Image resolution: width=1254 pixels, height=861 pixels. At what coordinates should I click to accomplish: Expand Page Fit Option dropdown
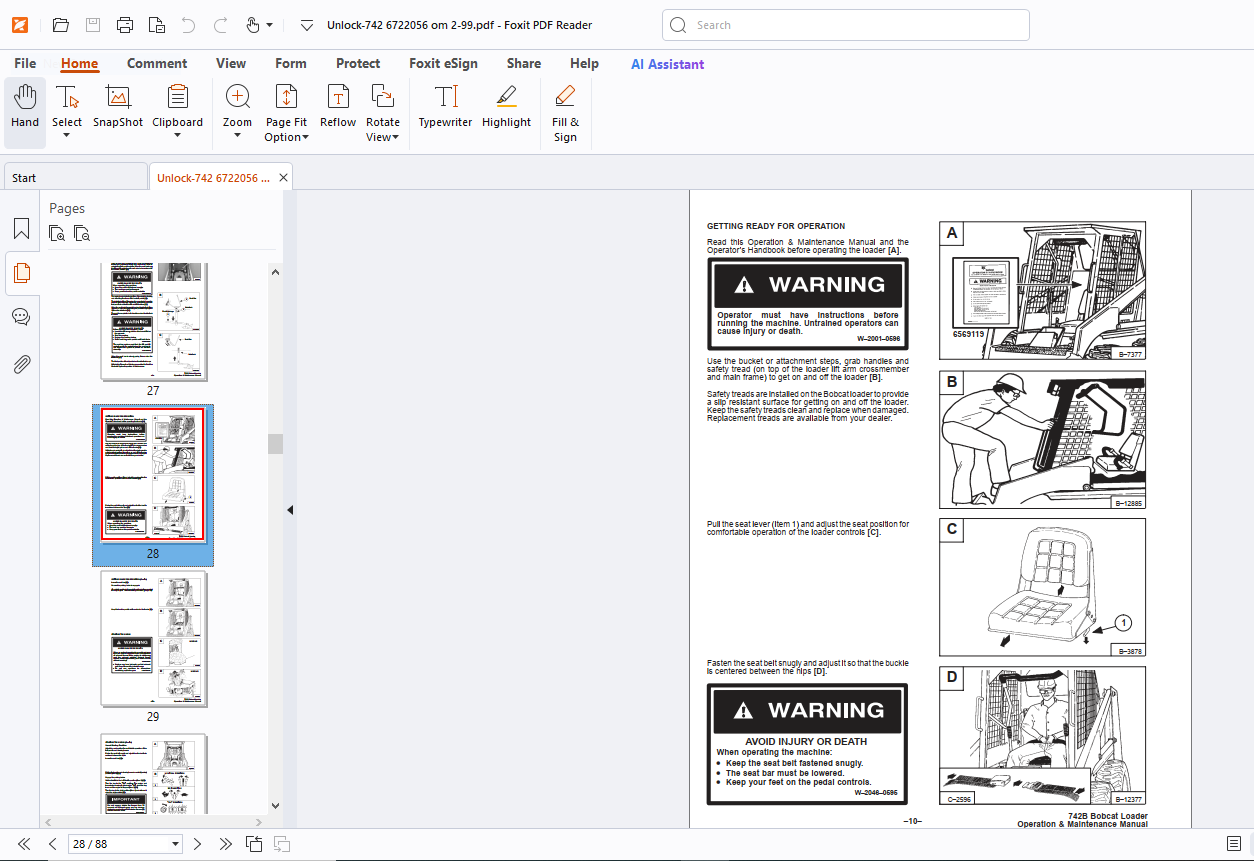coord(305,138)
